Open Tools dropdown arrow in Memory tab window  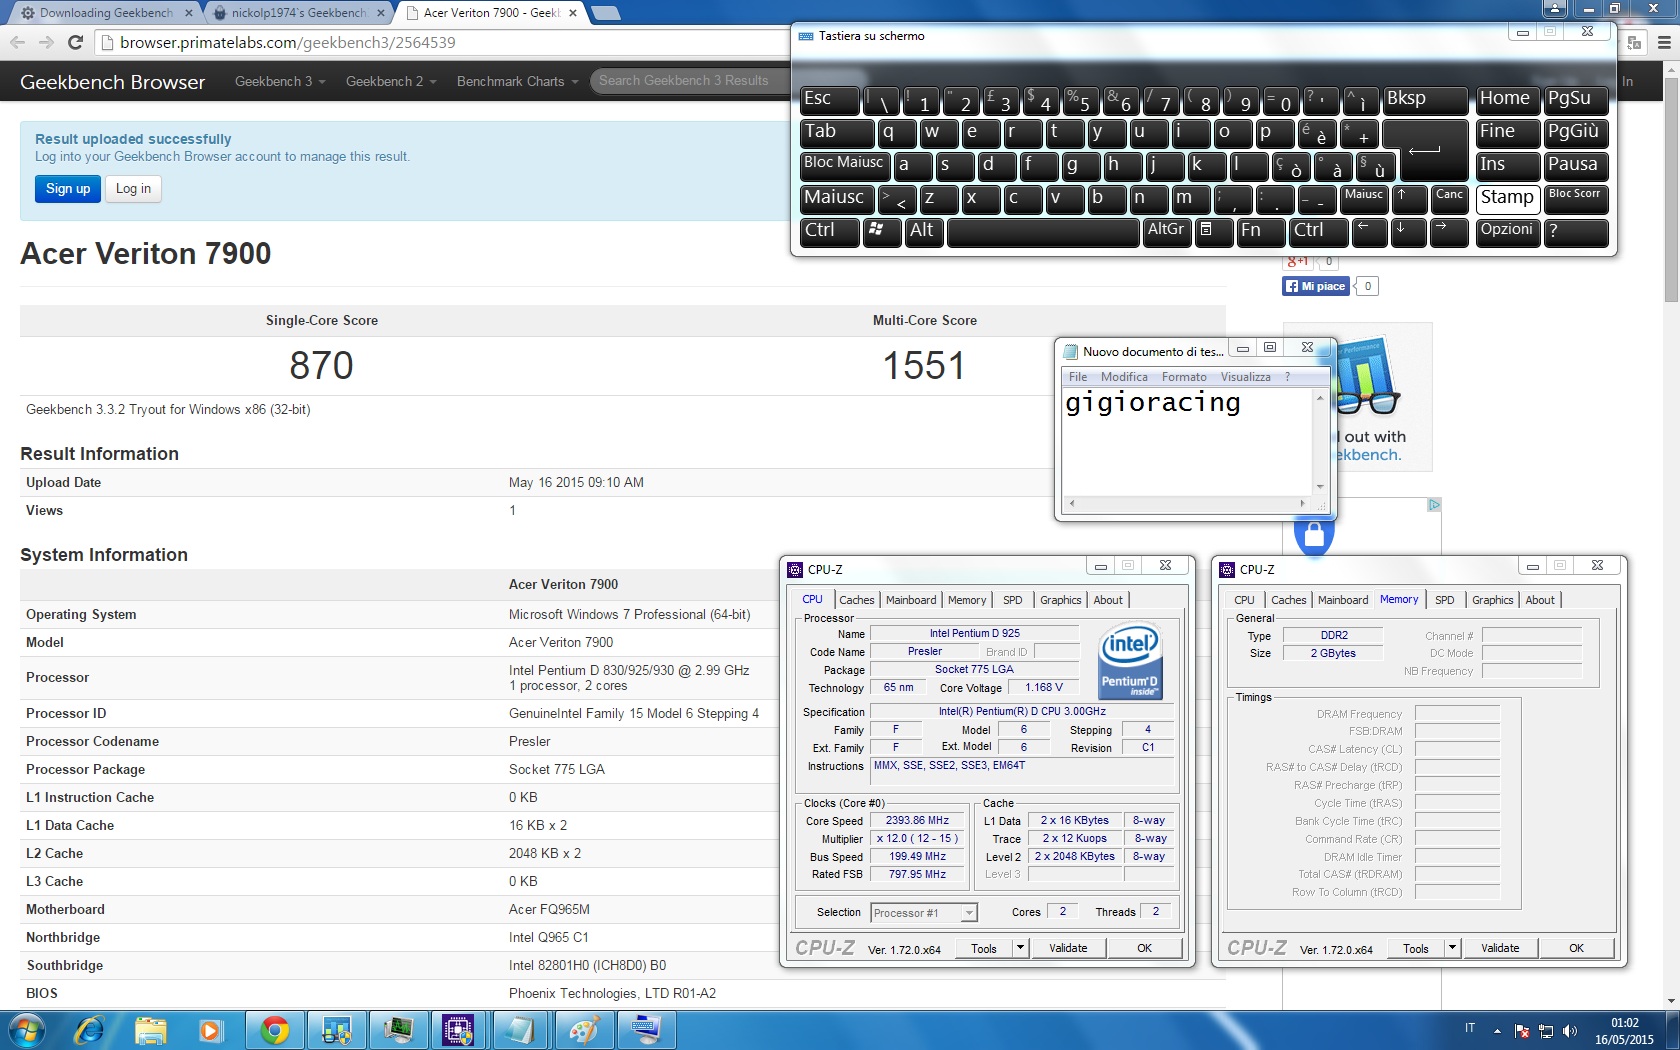click(x=1452, y=948)
